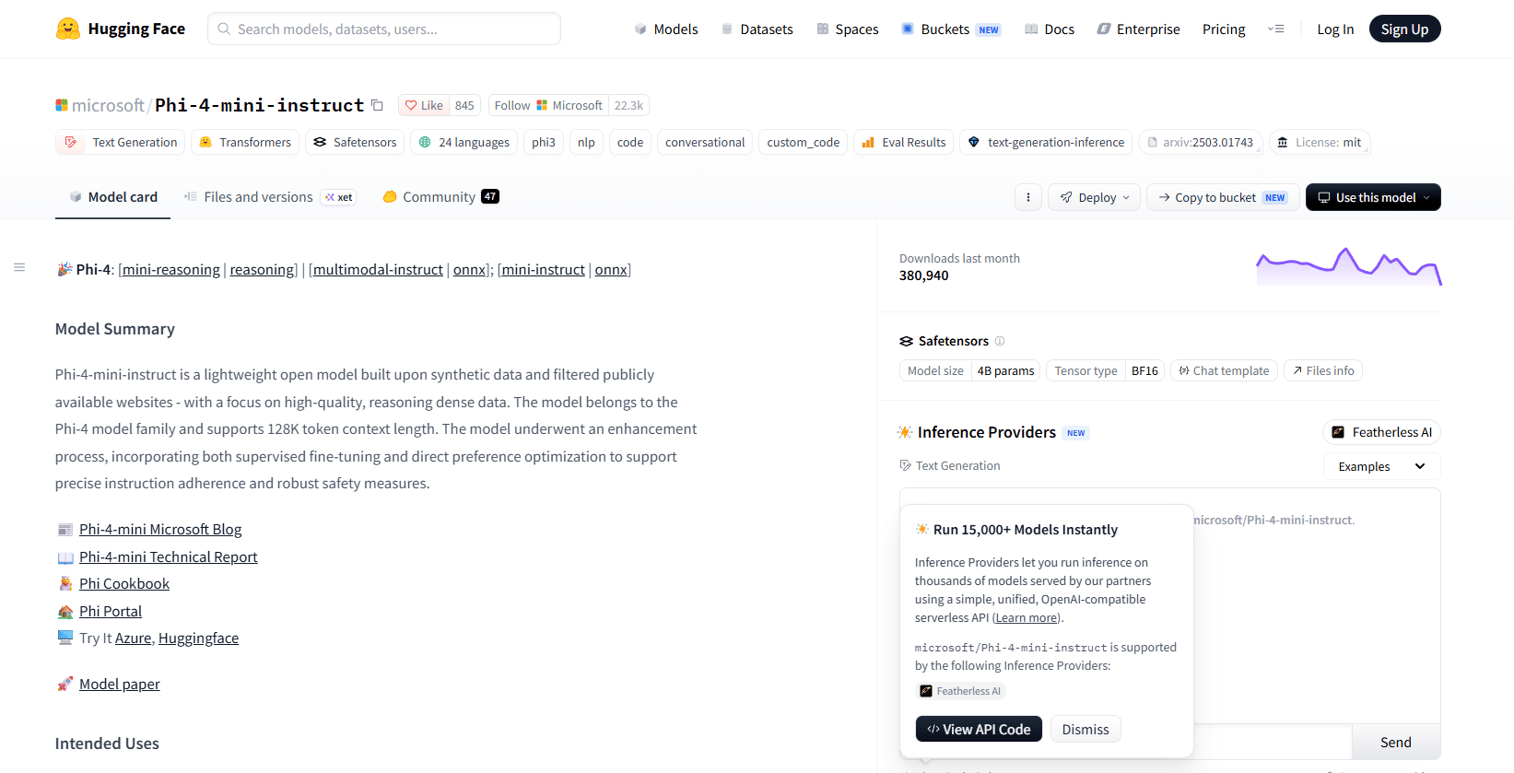Click the Safetensors info icon

pyautogui.click(x=1000, y=341)
